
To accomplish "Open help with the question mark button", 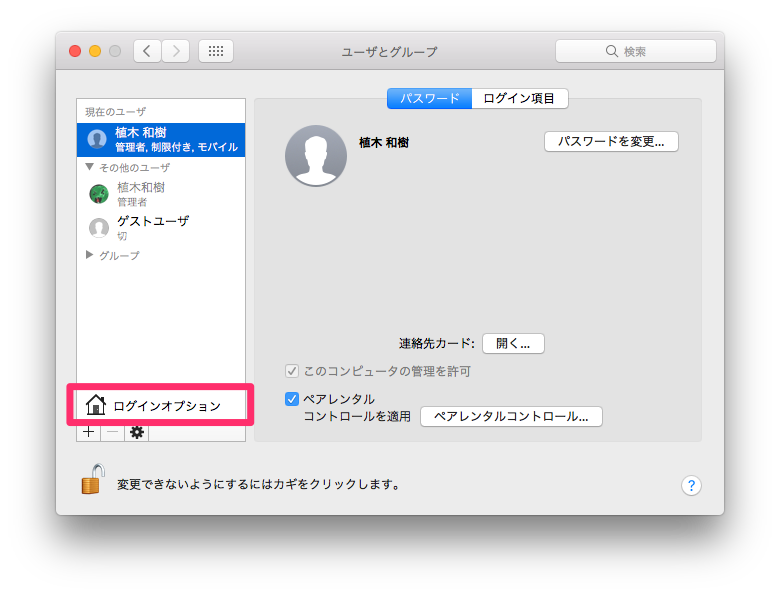I will (x=691, y=485).
